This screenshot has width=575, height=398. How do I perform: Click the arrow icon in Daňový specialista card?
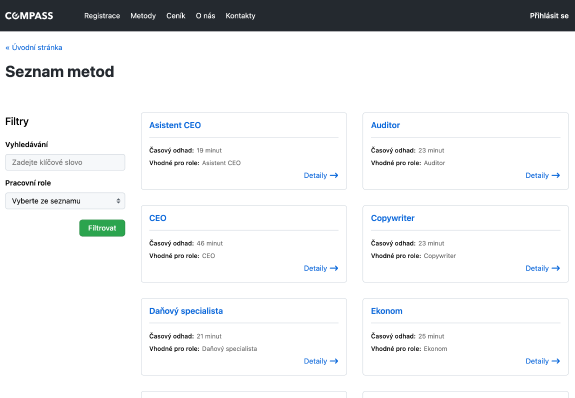[334, 361]
